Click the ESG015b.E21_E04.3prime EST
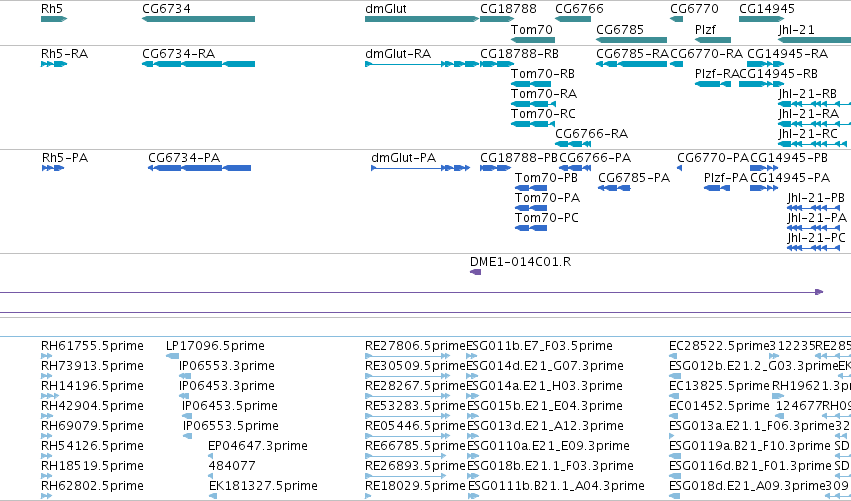This screenshot has height=501, width=851. (471, 416)
